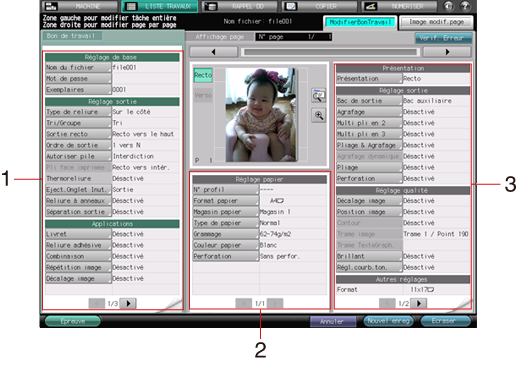Open Décalage image in Réglage qualité
Viewport: 517px width, 368px height.
click(369, 201)
